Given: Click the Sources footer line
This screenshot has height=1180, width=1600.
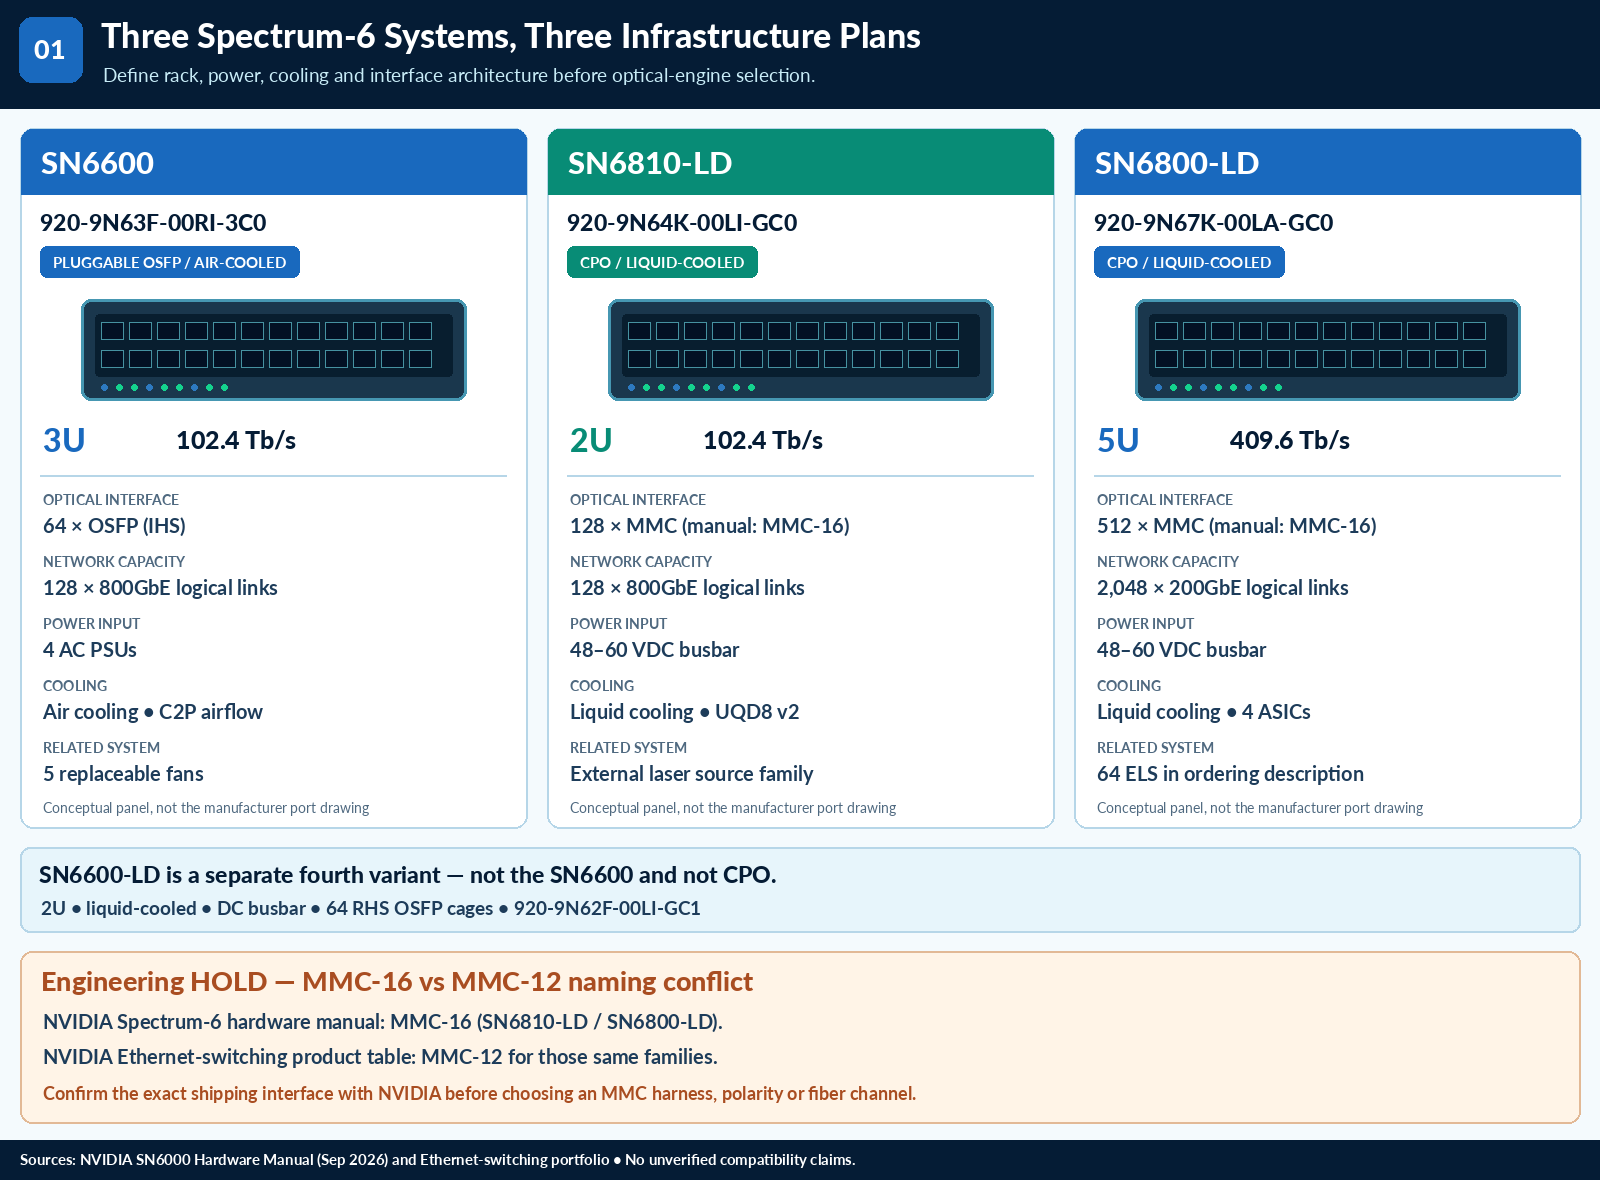Looking at the screenshot, I should [x=437, y=1160].
